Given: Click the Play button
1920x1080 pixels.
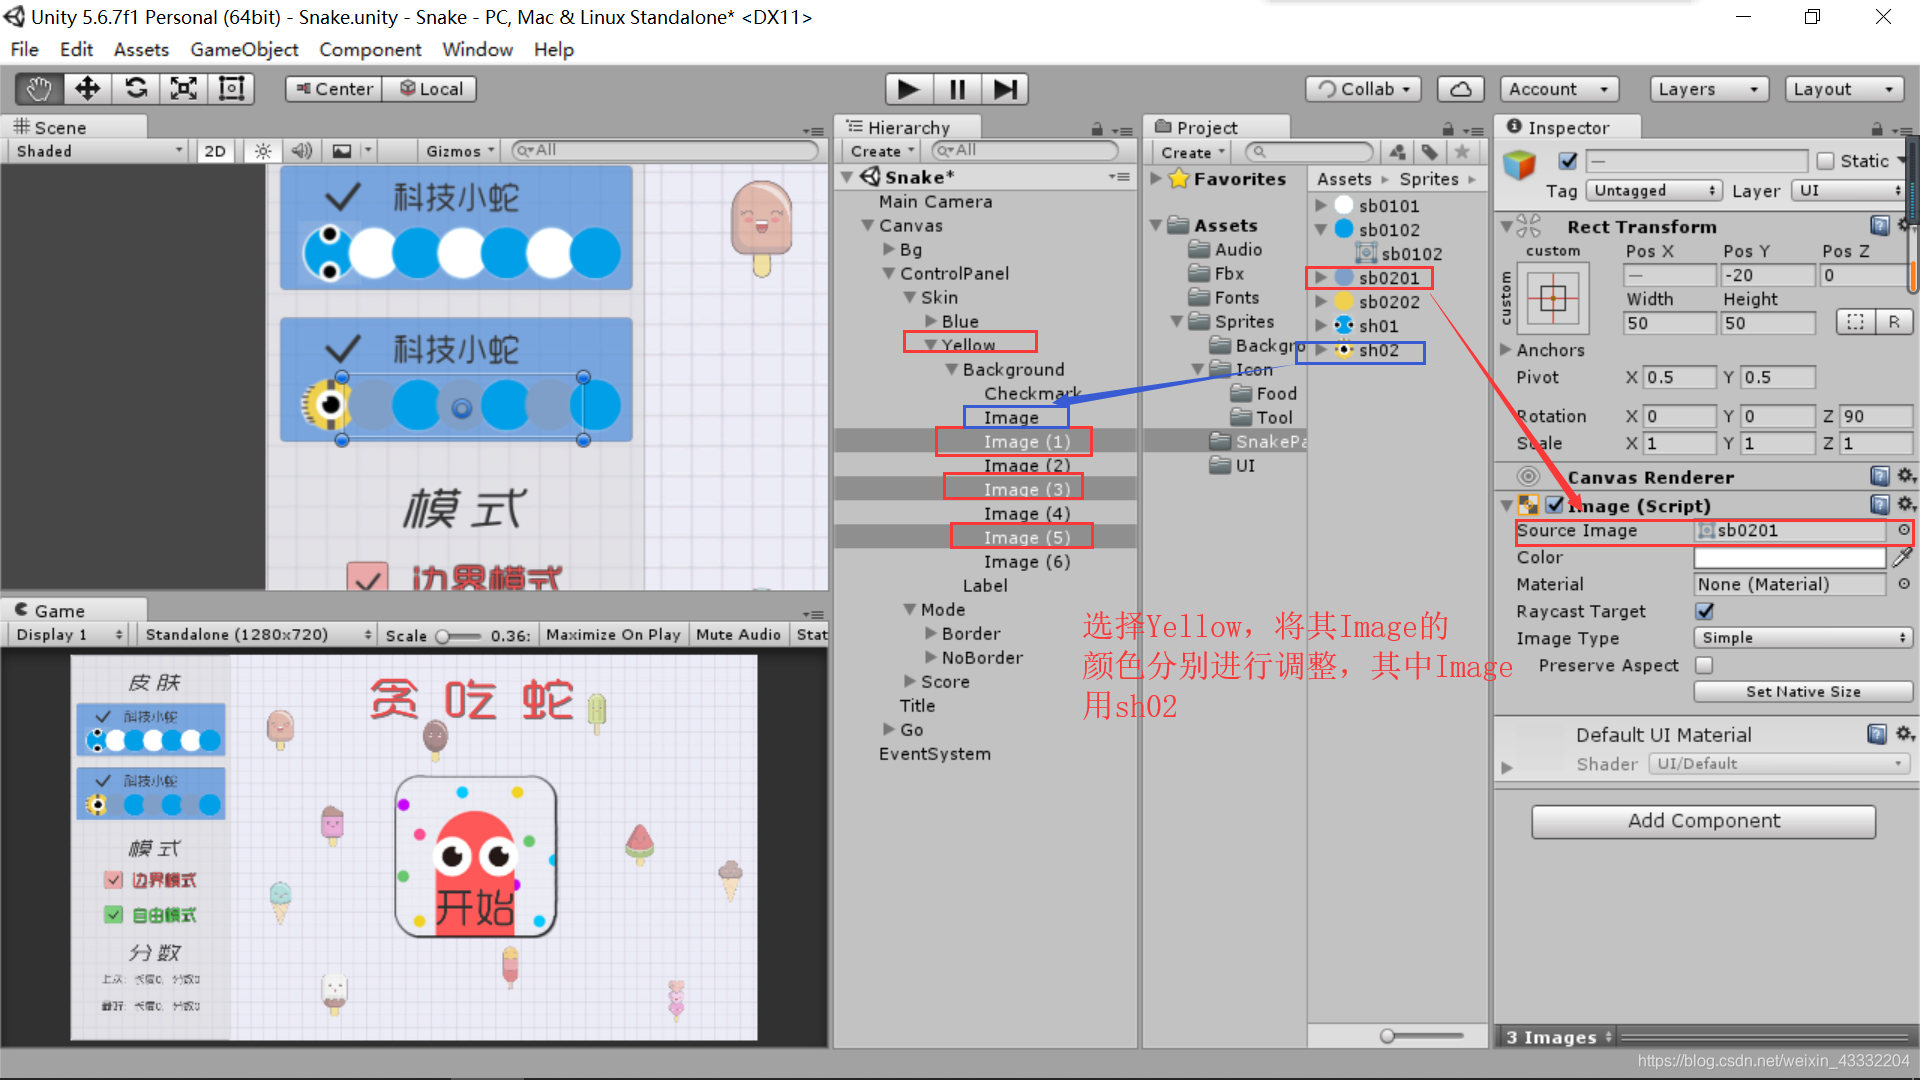Looking at the screenshot, I should [909, 89].
